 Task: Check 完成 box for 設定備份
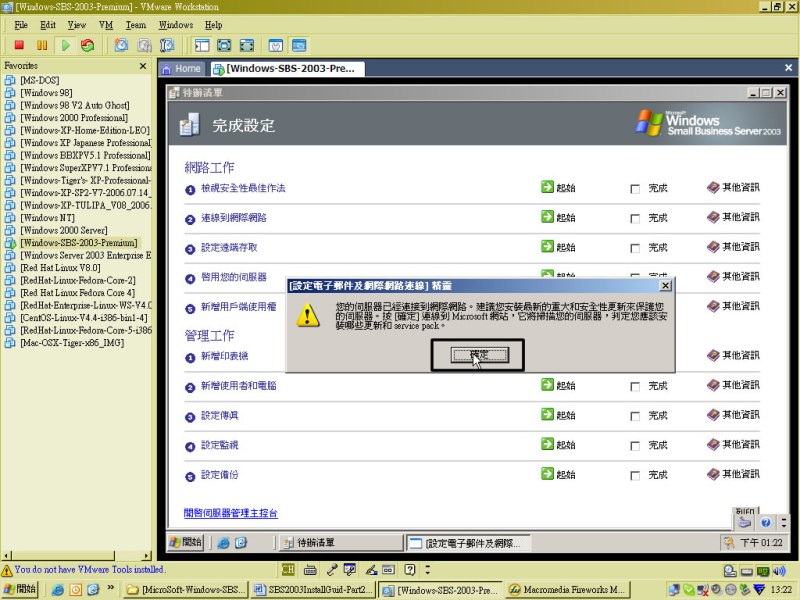click(635, 475)
